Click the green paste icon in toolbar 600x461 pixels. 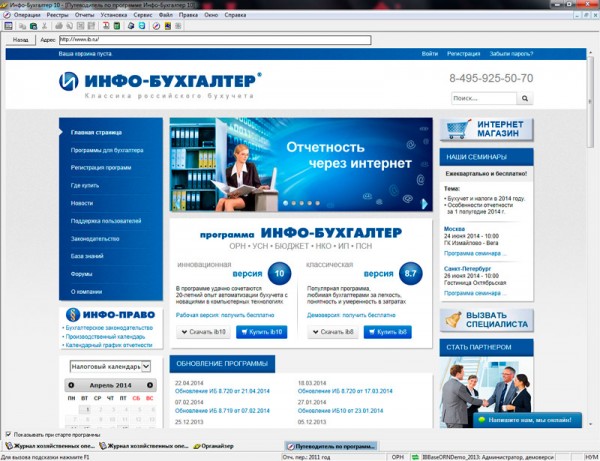point(33,26)
